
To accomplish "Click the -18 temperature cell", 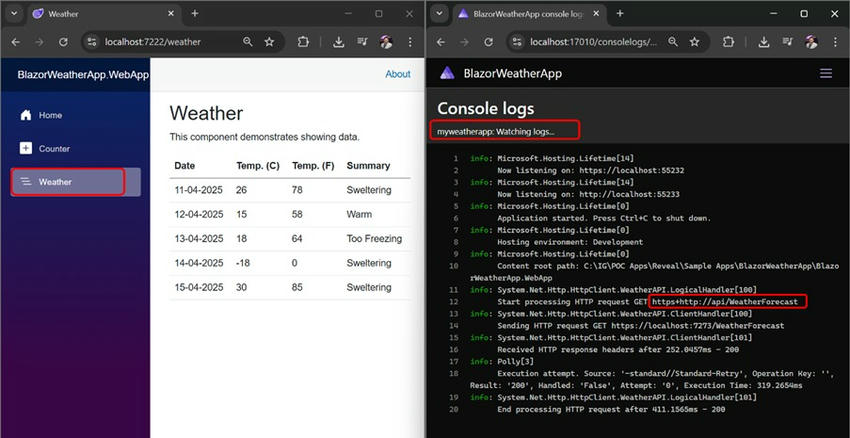I will pyautogui.click(x=243, y=263).
